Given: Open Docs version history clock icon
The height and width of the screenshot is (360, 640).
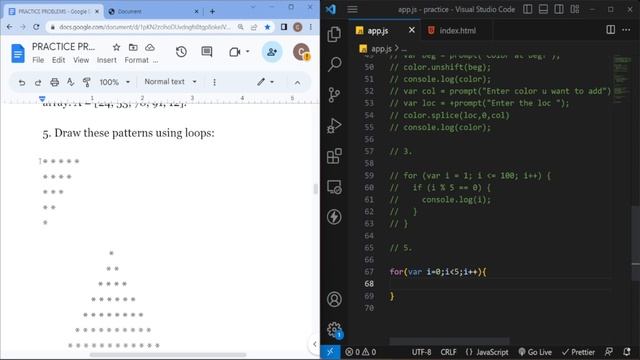Looking at the screenshot, I should pyautogui.click(x=181, y=52).
